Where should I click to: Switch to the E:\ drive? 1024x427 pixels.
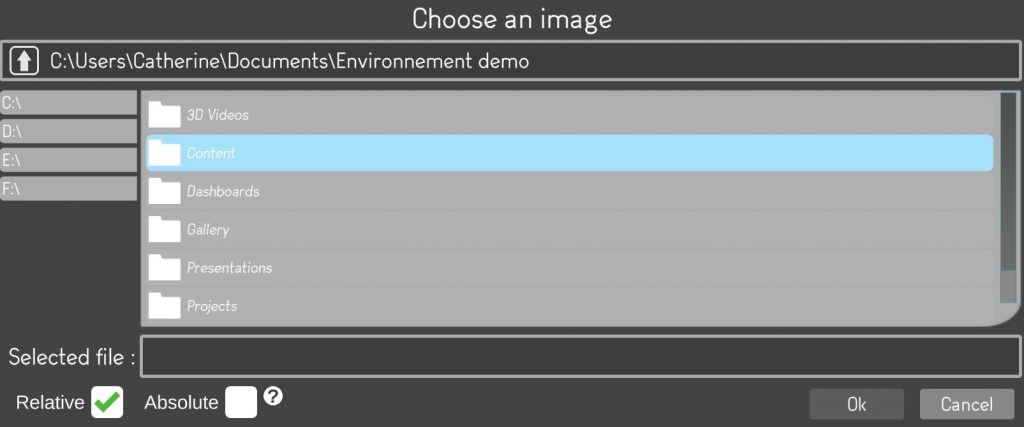[69, 160]
